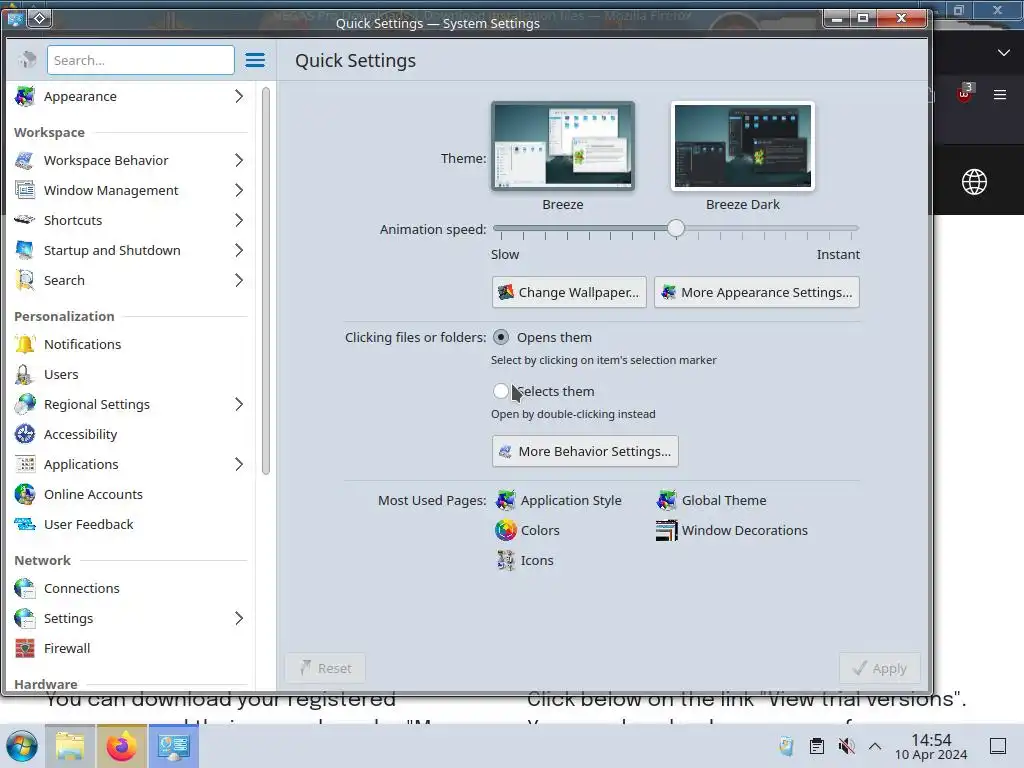
Task: Open Colors page icon
Action: click(x=505, y=530)
